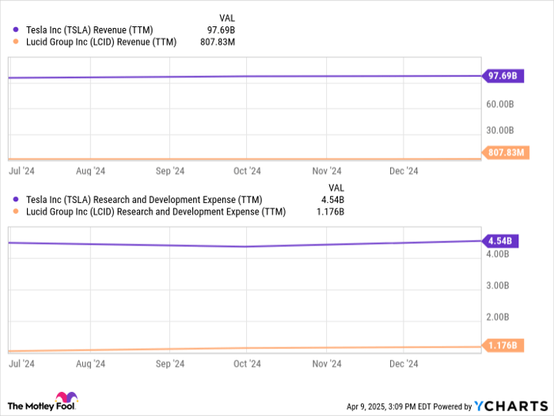Click Jul '24 on the revenue chart axis
This screenshot has width=554, height=416.
(22, 171)
